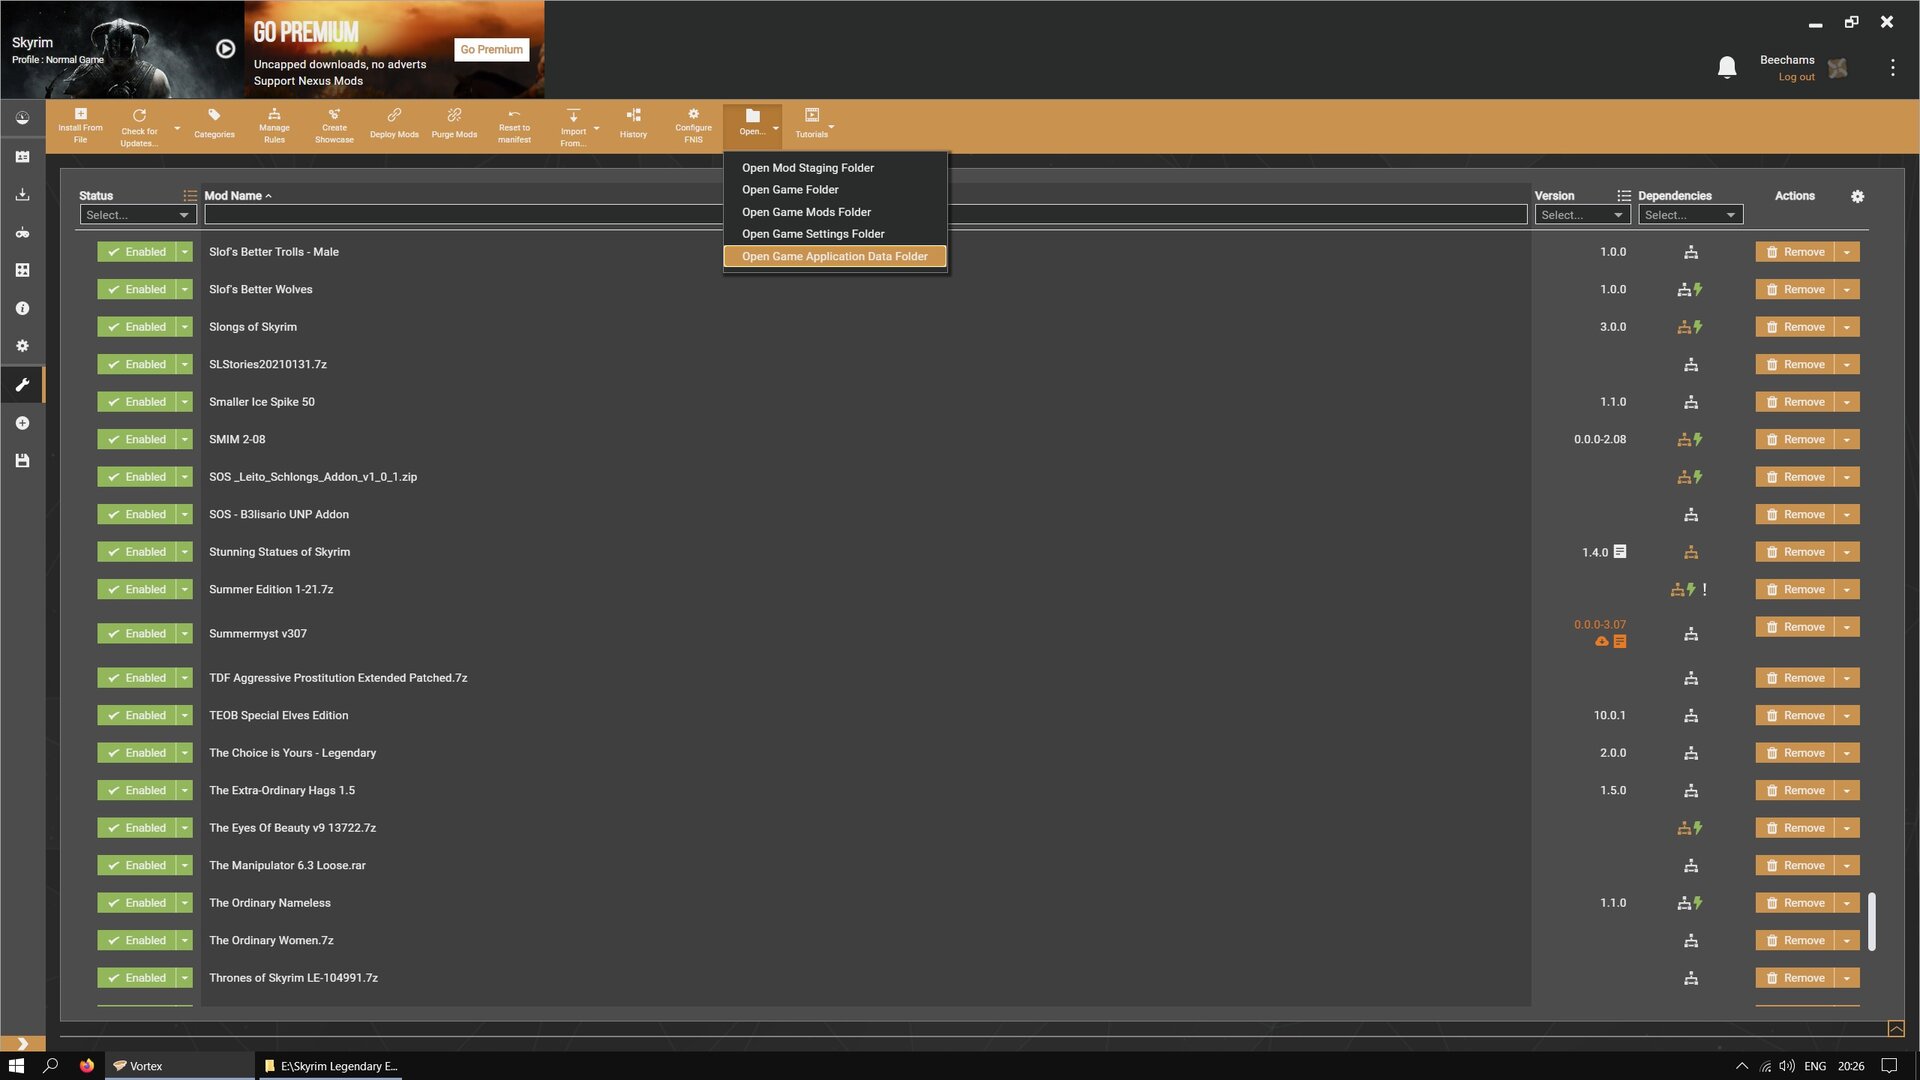Viewport: 1920px width, 1080px height.
Task: Remove TDF Aggressive Prostitution Extended Patched
Action: pos(1795,678)
